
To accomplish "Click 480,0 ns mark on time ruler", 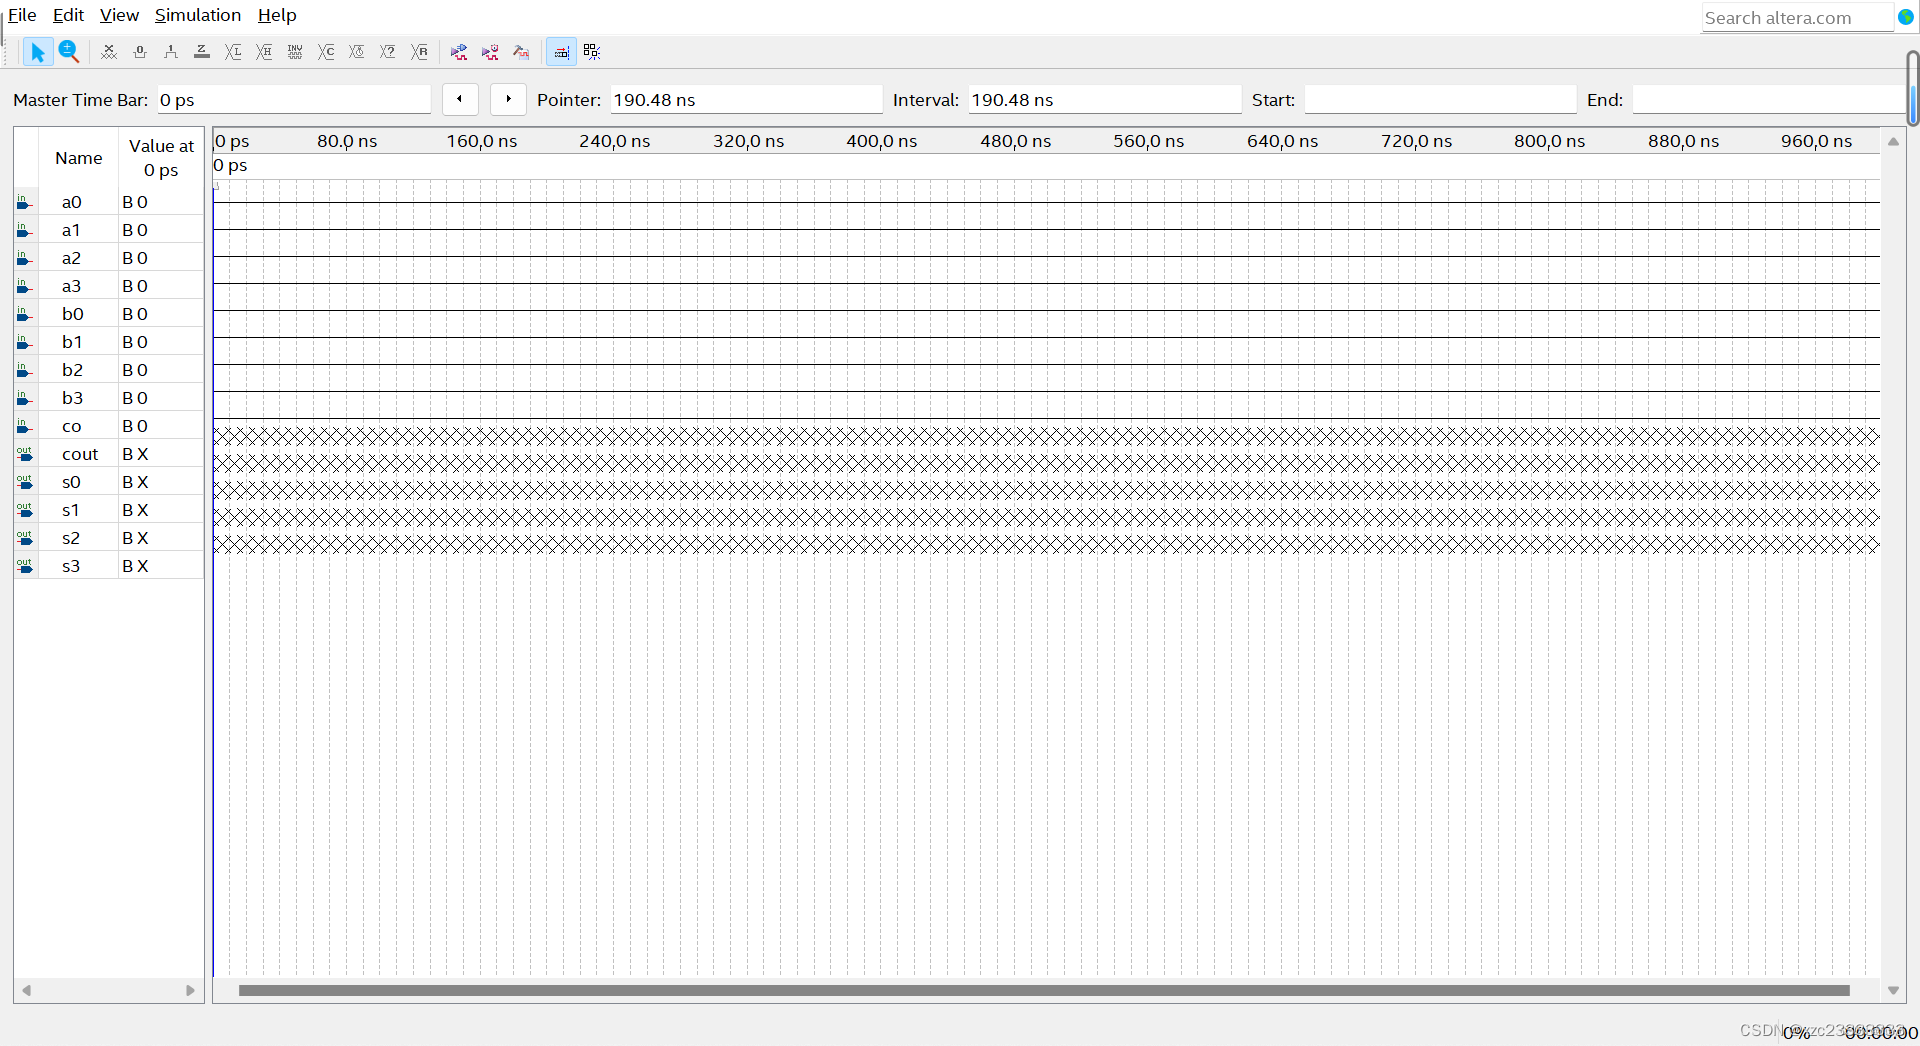I will [1015, 141].
